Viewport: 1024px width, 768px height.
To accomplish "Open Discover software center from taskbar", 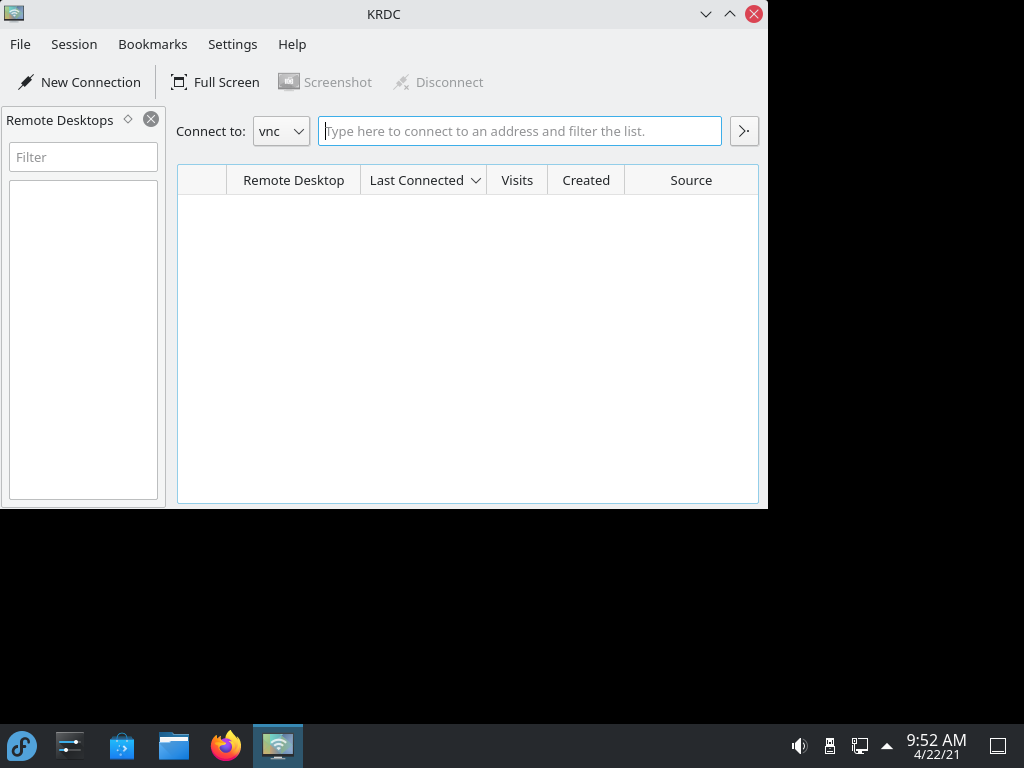I will [x=121, y=746].
